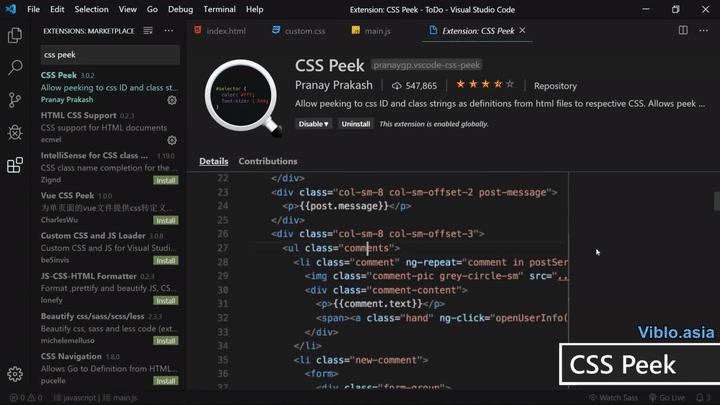Open the Edit menu
Viewport: 720px width, 405px height.
(57, 9)
